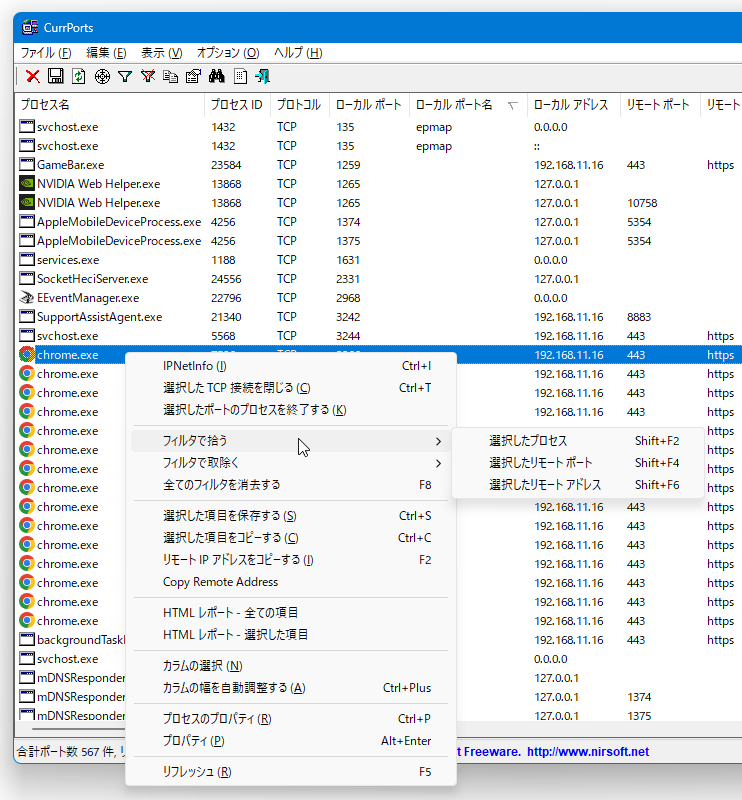Click the crossed-out funnel clear-filter icon
The image size is (742, 800).
coord(148,77)
